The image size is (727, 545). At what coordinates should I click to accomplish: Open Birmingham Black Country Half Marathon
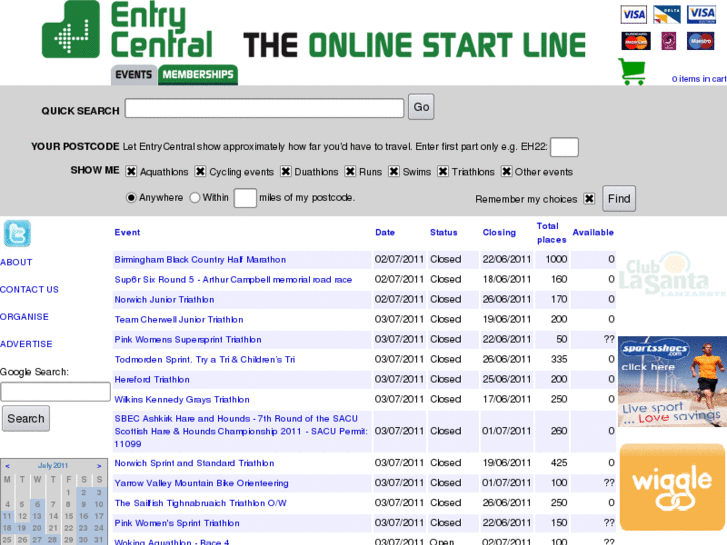(x=200, y=260)
